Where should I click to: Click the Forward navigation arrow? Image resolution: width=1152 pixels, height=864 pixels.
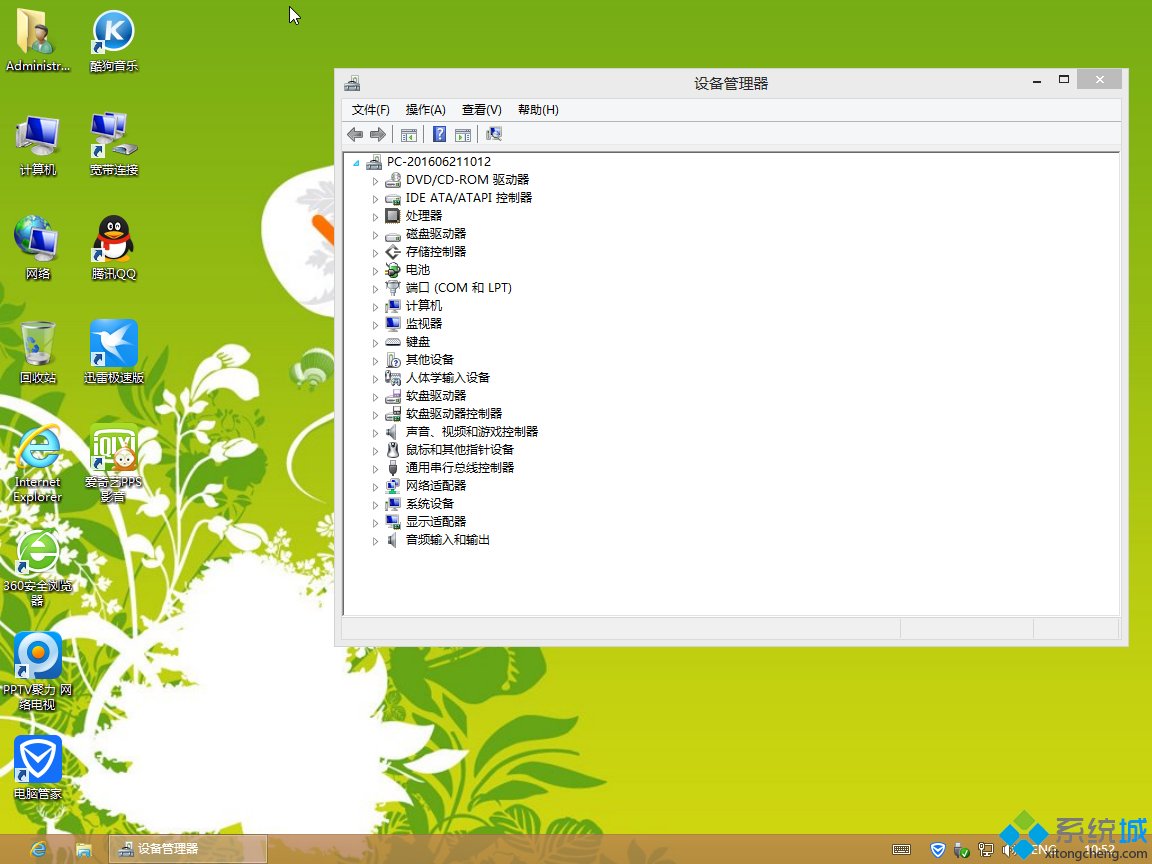pyautogui.click(x=378, y=133)
